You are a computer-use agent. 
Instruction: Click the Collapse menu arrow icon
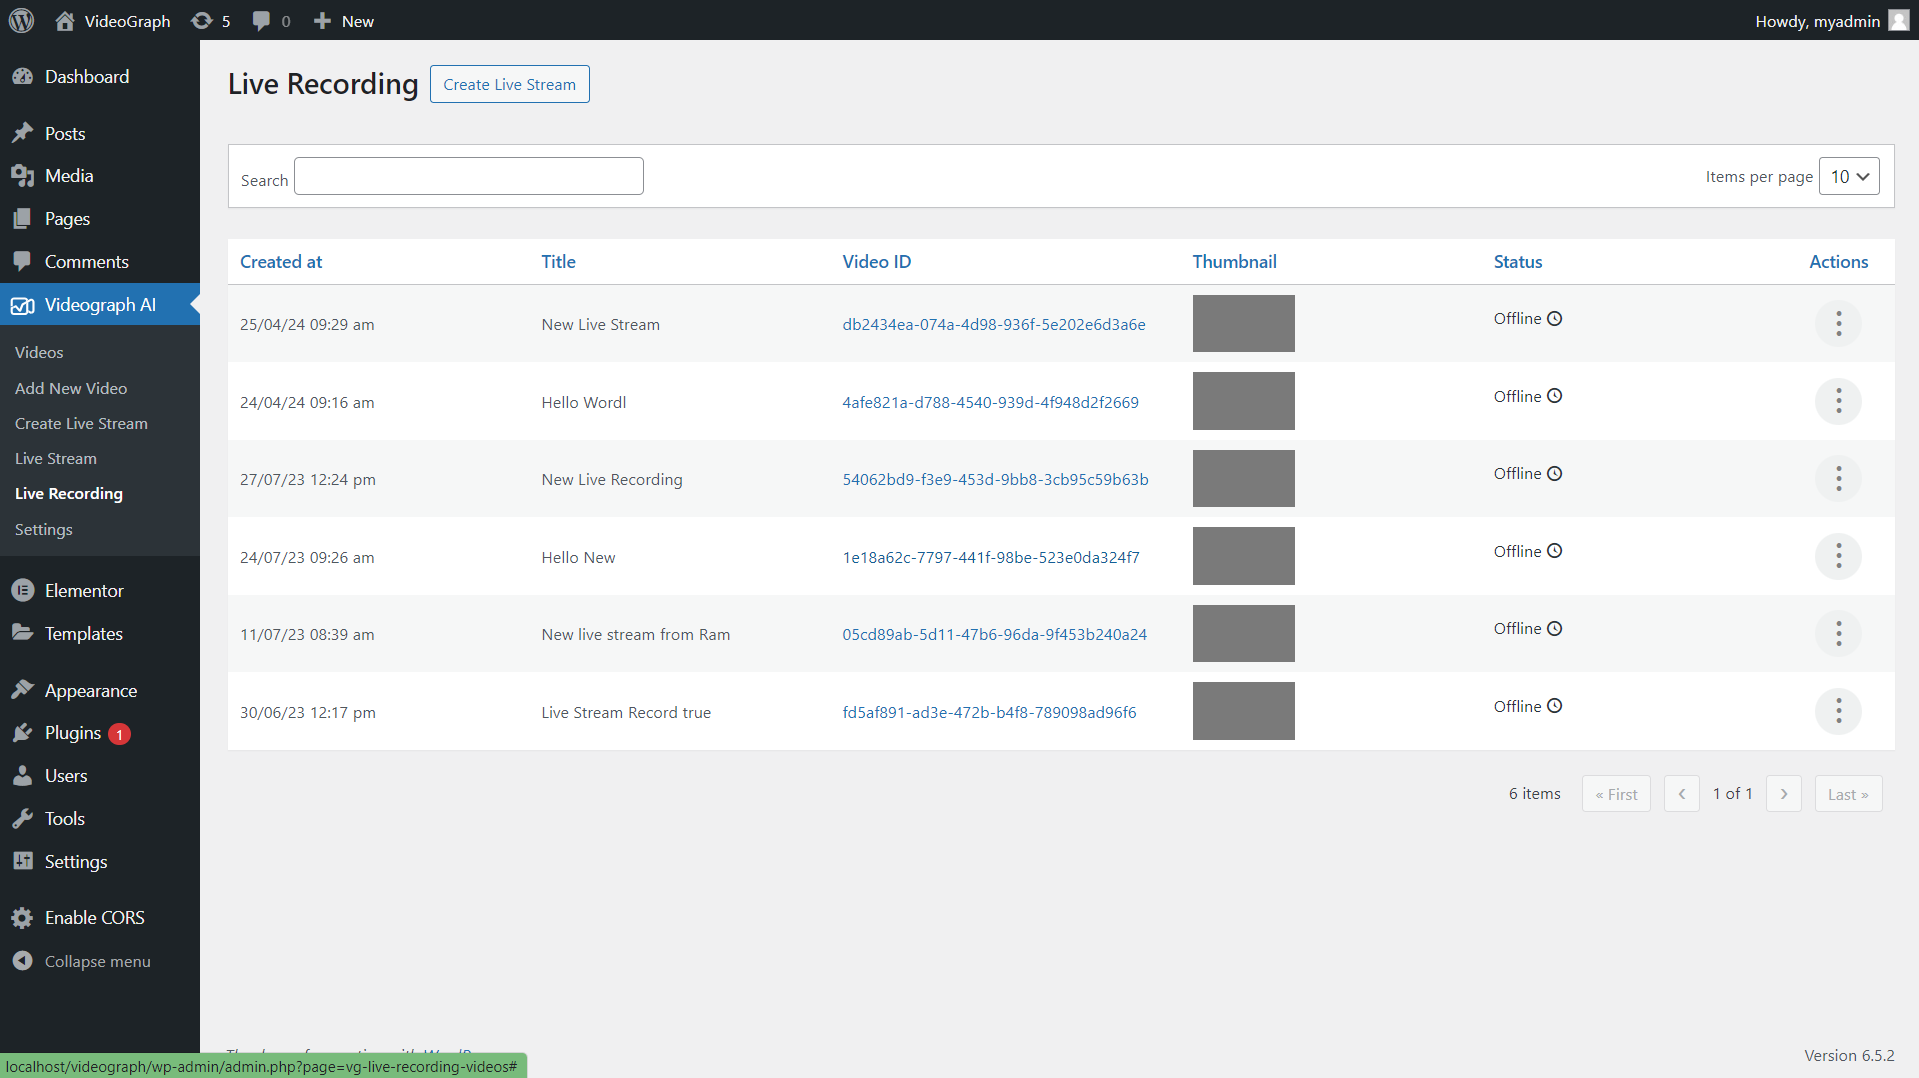tap(23, 960)
